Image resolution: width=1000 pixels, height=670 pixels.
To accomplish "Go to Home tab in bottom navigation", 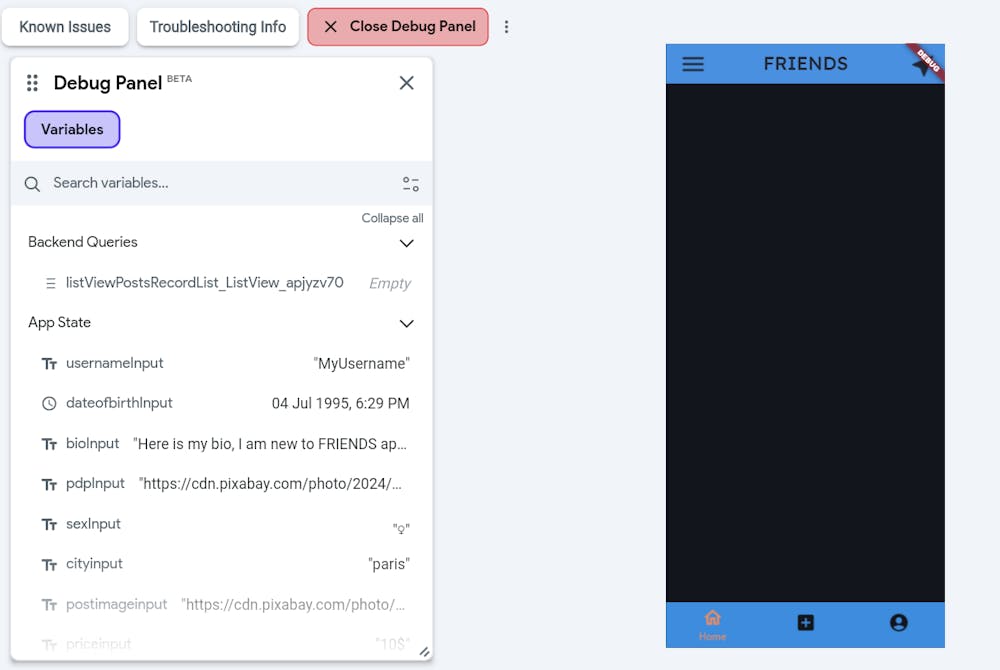I will [x=712, y=625].
